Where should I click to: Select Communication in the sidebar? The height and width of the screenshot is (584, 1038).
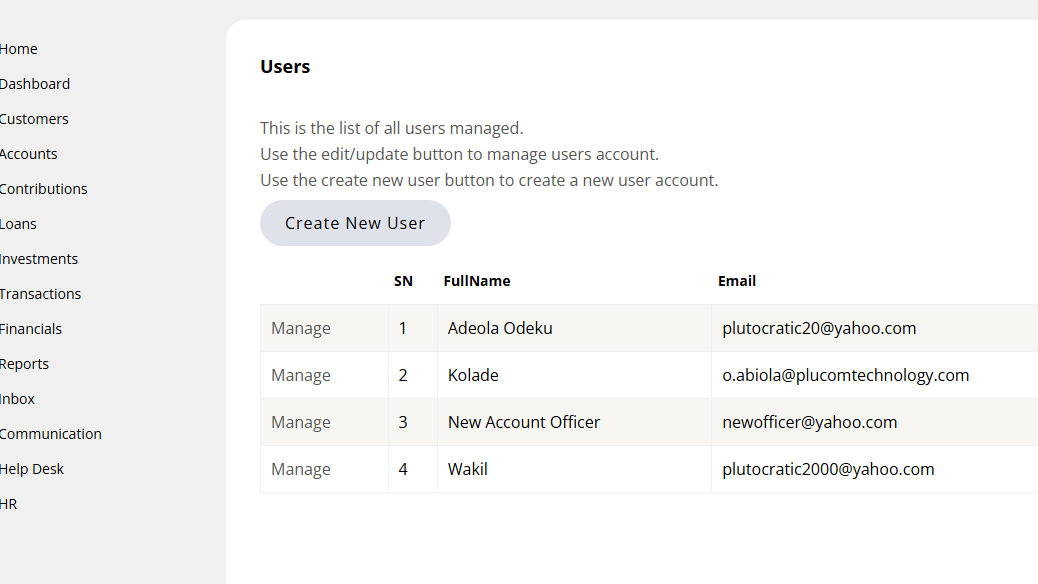click(51, 434)
